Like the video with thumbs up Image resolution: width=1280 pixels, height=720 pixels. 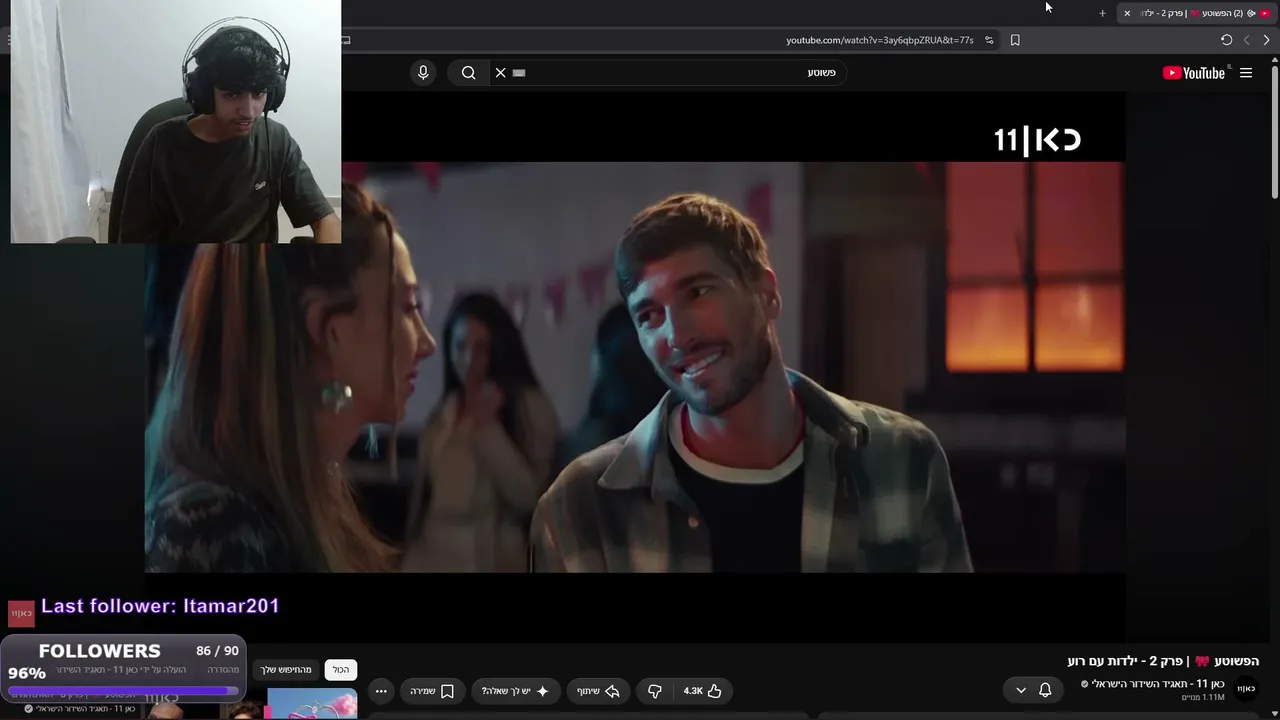pyautogui.click(x=702, y=691)
